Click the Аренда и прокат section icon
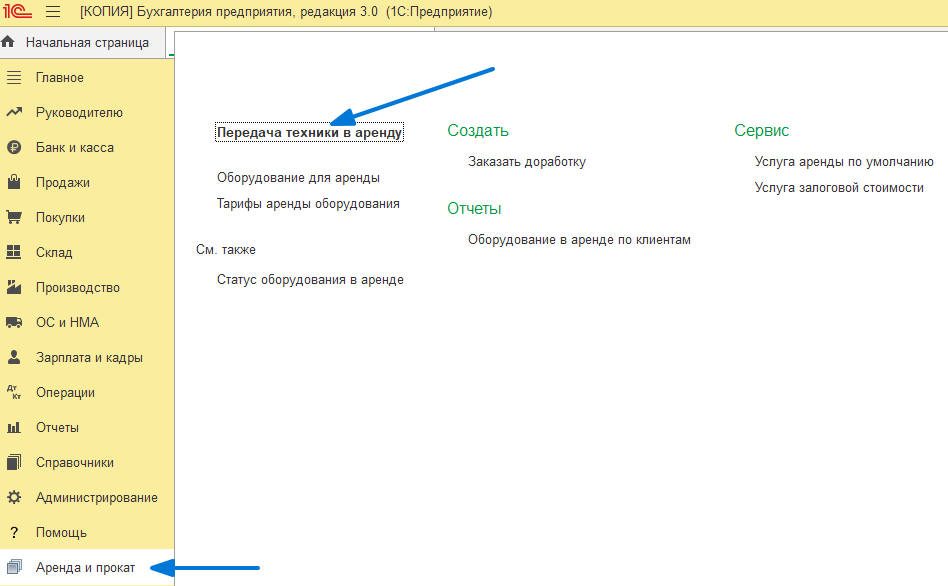 (x=14, y=567)
